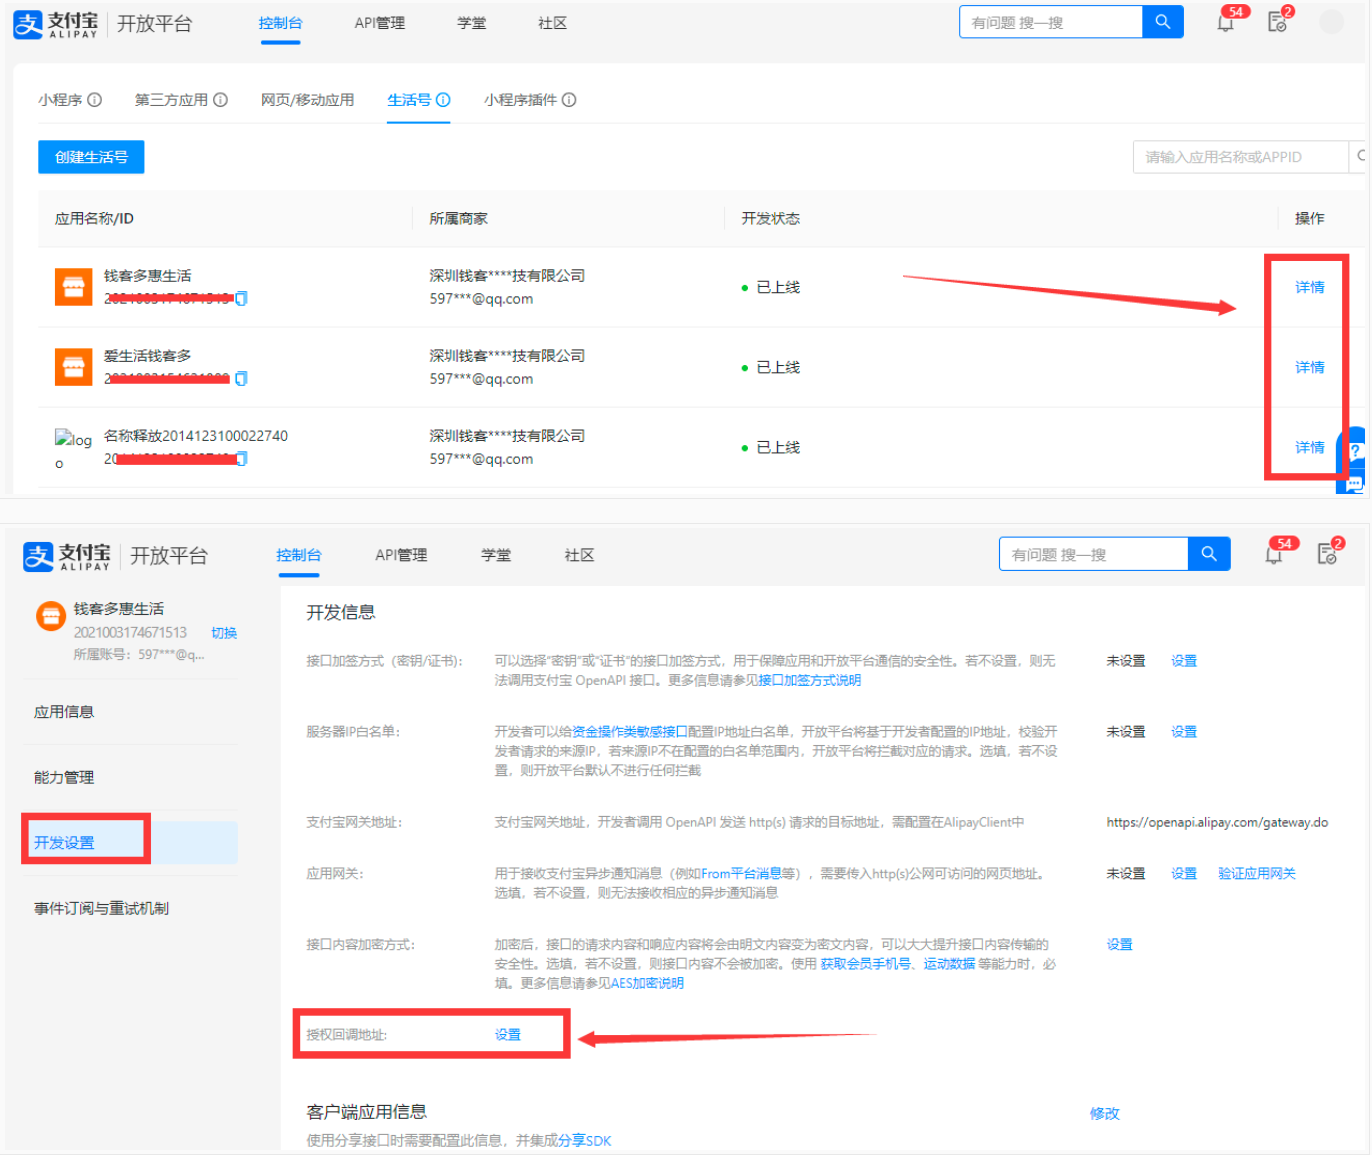Screen dimensions: 1372x1155
Task: Click 设置 for 接口内容加密方式
Action: (1120, 945)
